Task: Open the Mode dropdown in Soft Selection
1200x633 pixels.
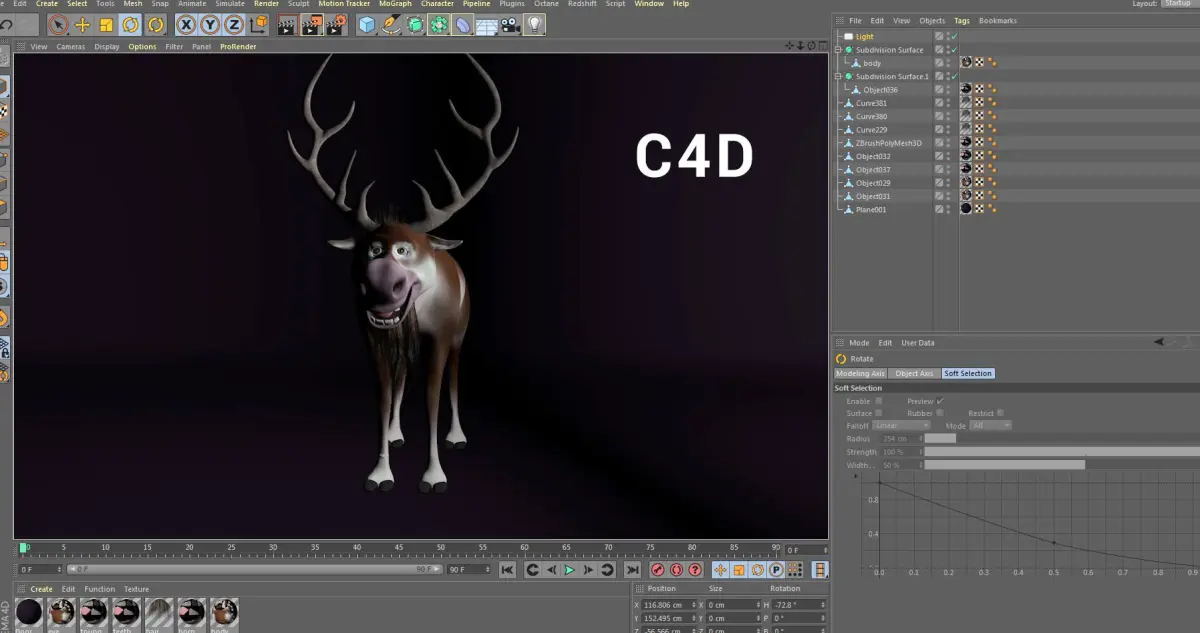Action: 991,425
